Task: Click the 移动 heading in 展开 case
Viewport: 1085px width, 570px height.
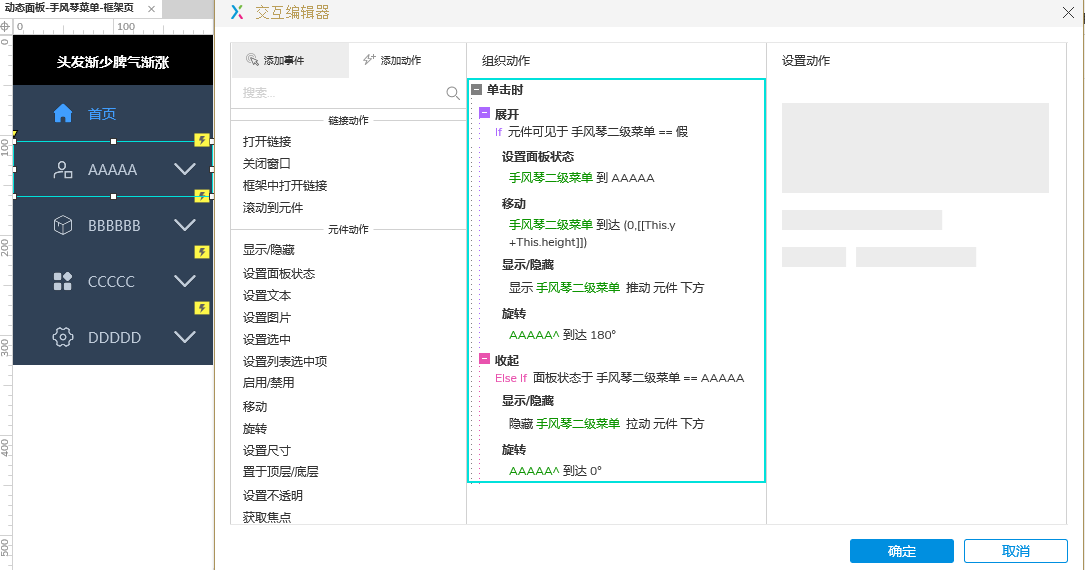Action: (x=513, y=204)
